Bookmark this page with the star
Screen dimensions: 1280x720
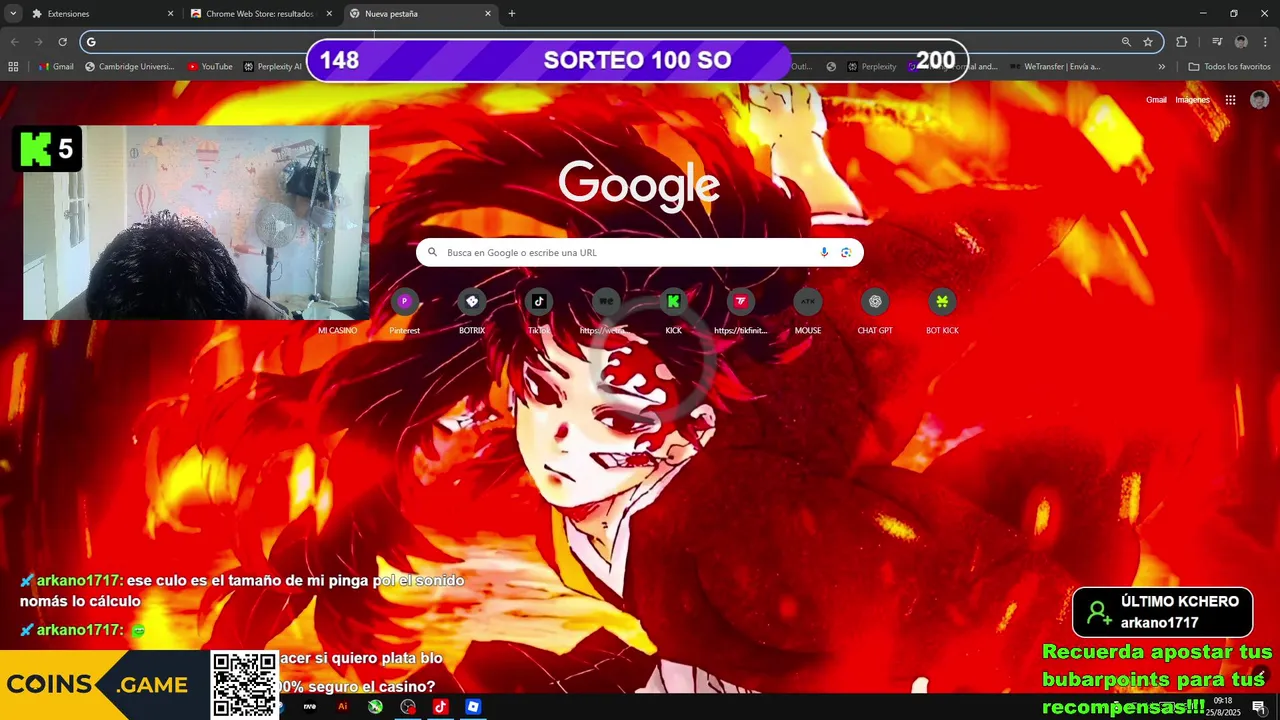1148,42
